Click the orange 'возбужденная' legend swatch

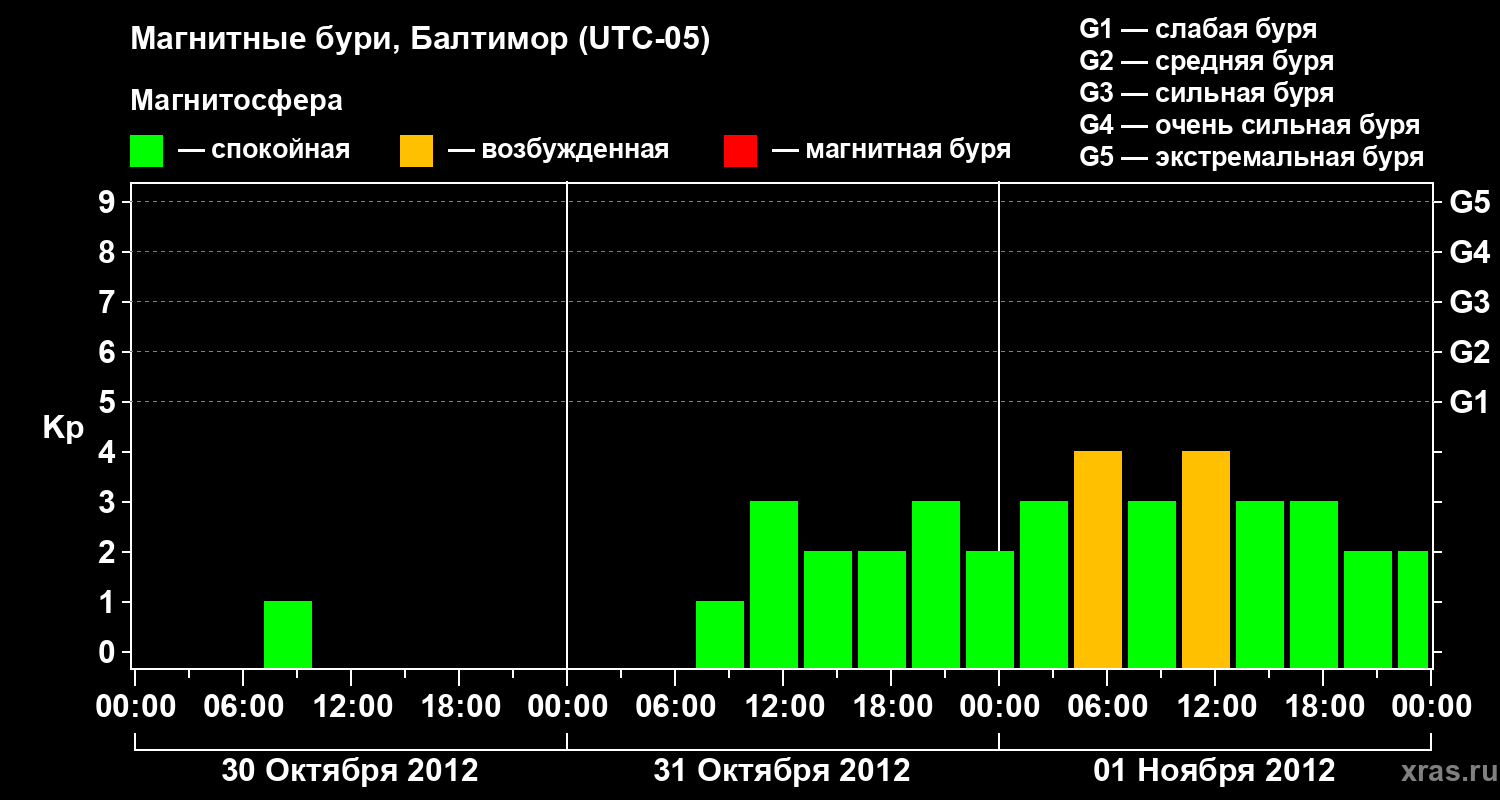point(417,150)
